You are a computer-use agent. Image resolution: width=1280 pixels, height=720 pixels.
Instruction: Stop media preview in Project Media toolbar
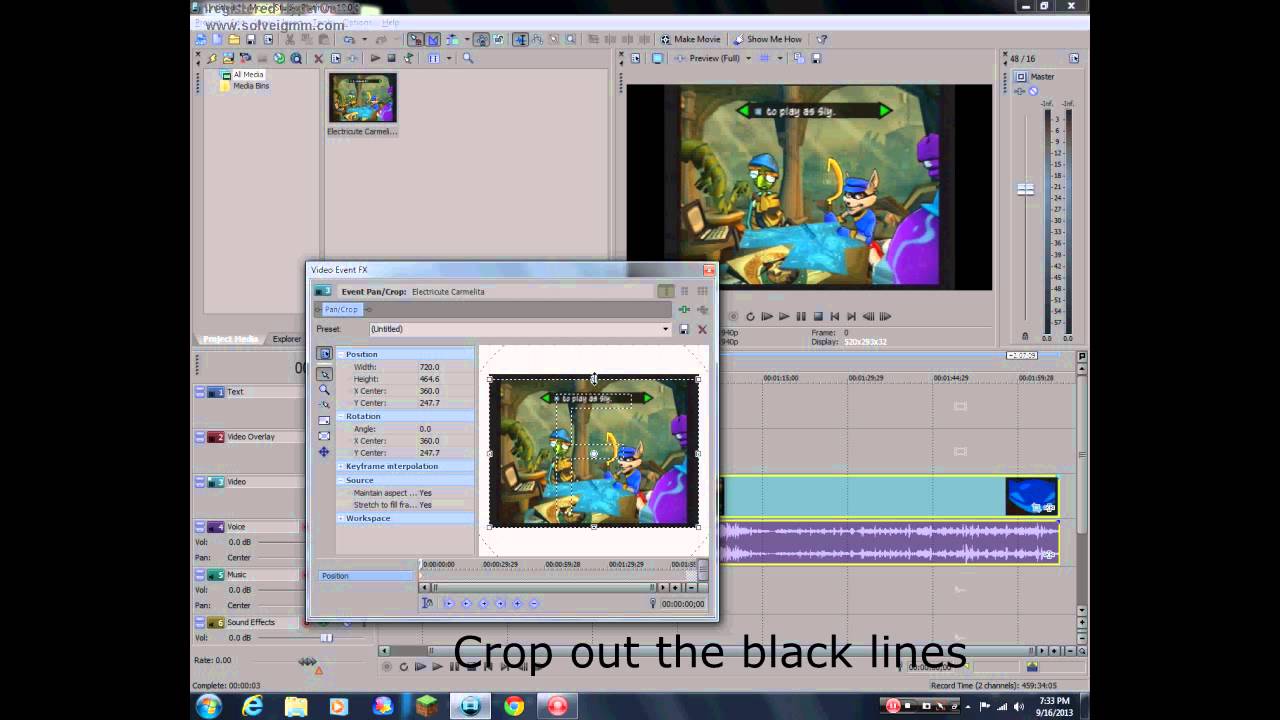point(391,59)
